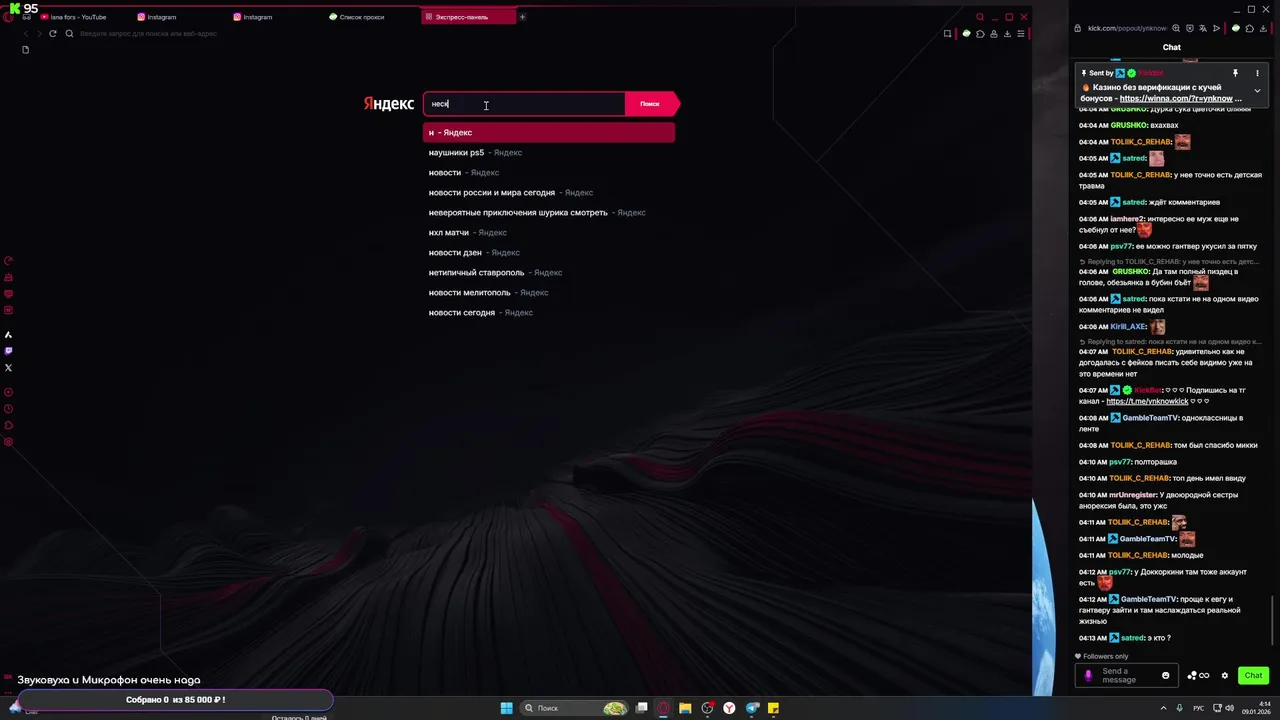Click username Kirill_AXE in chat
1280x720 pixels.
pyautogui.click(x=1128, y=327)
